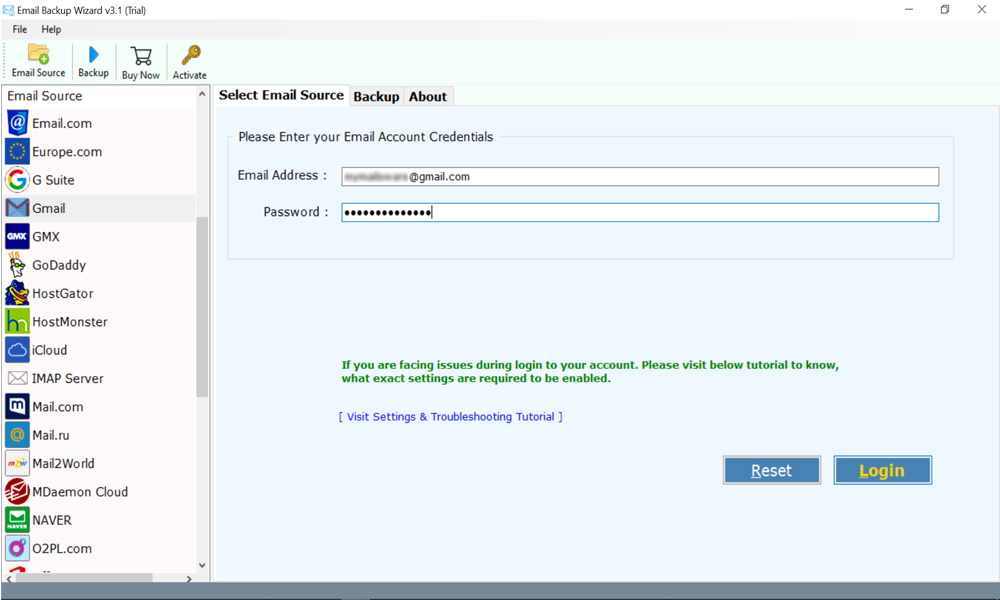
Task: Select the G Suite Google icon
Action: (x=17, y=180)
